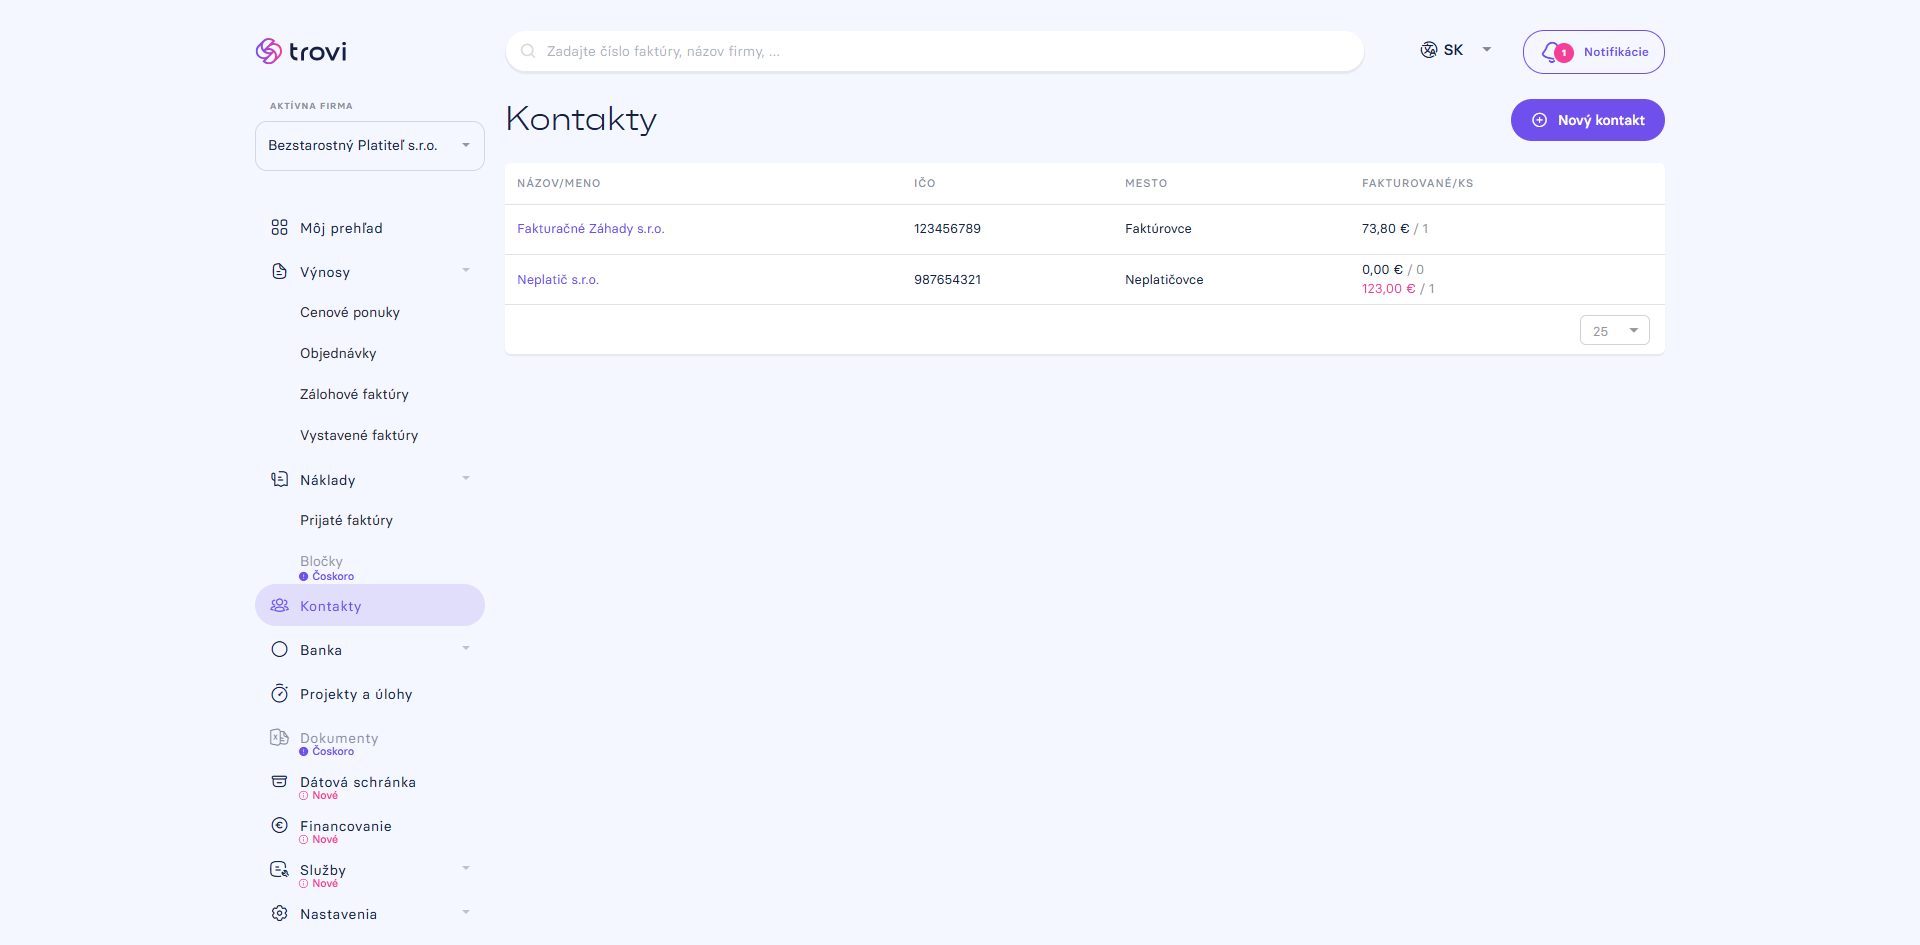Click IČO value 123456789
1920x945 pixels.
tap(947, 229)
